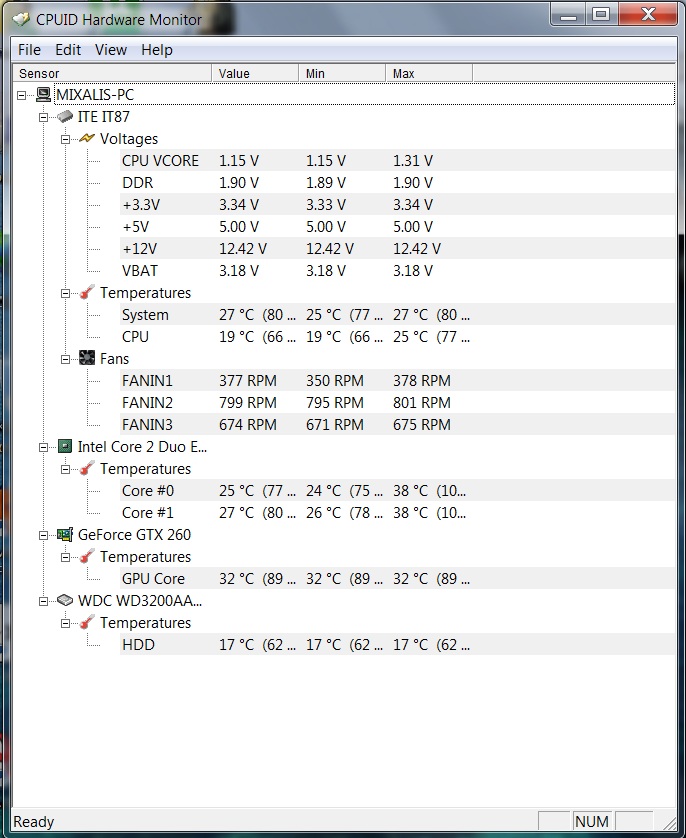This screenshot has height=838, width=686.
Task: Select the CPU temperature row label
Action: pyautogui.click(x=135, y=337)
